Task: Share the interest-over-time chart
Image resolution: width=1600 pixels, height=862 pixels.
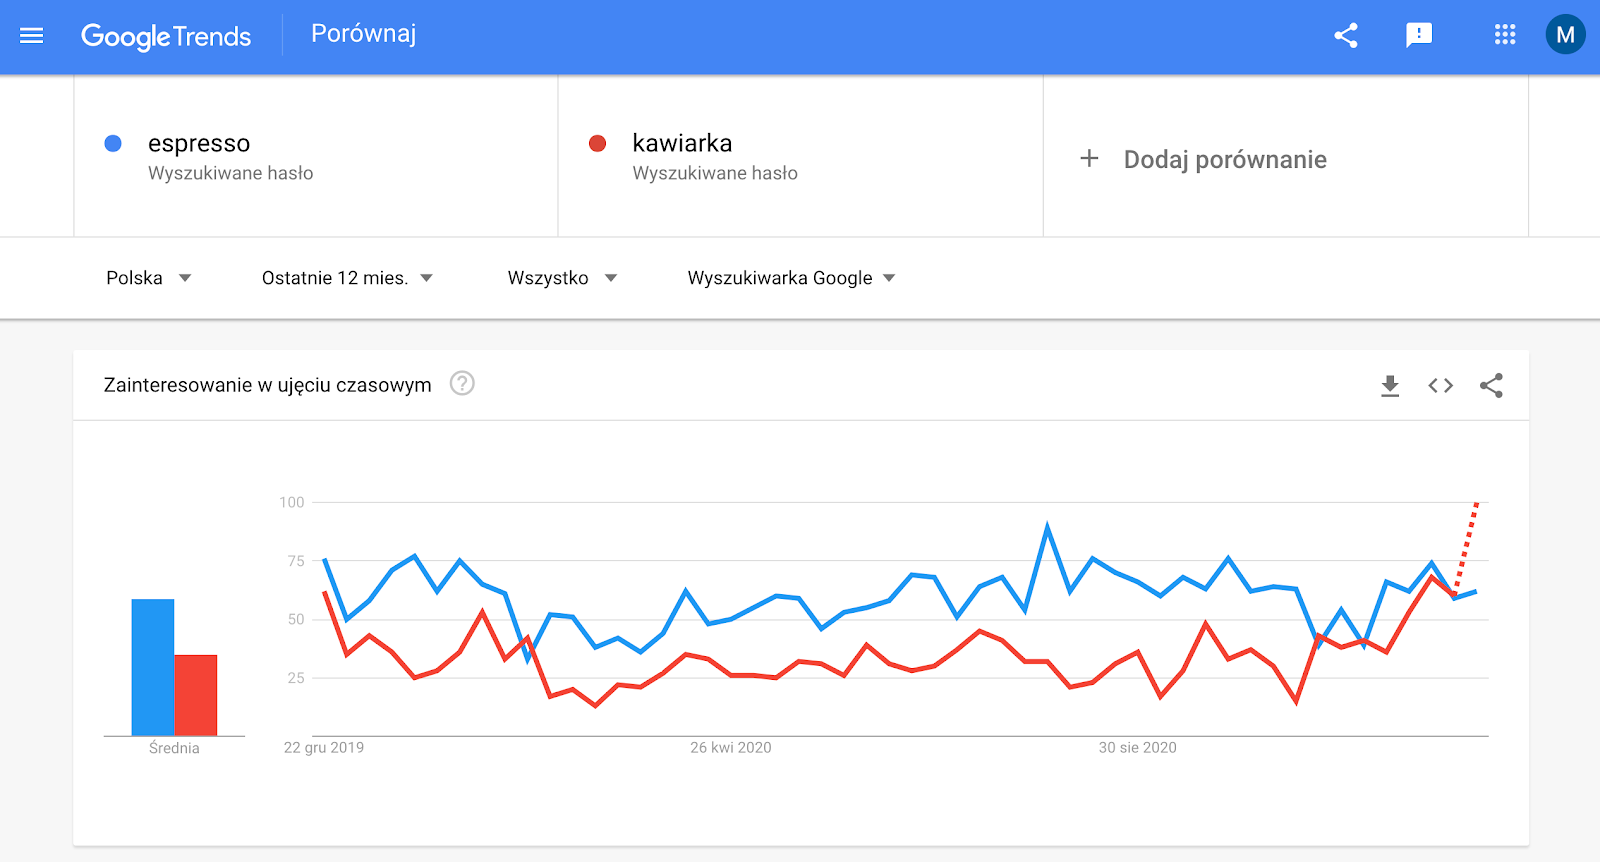Action: click(x=1491, y=384)
